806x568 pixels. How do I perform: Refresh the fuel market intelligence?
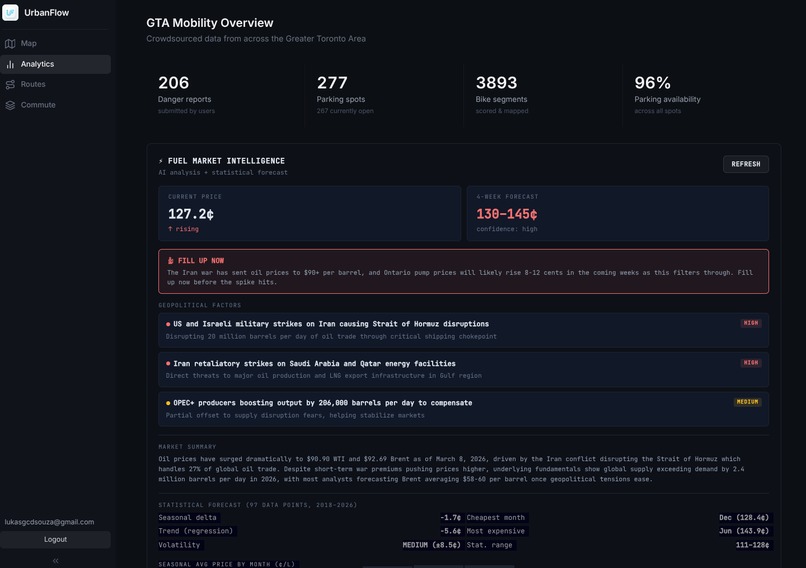click(x=746, y=164)
